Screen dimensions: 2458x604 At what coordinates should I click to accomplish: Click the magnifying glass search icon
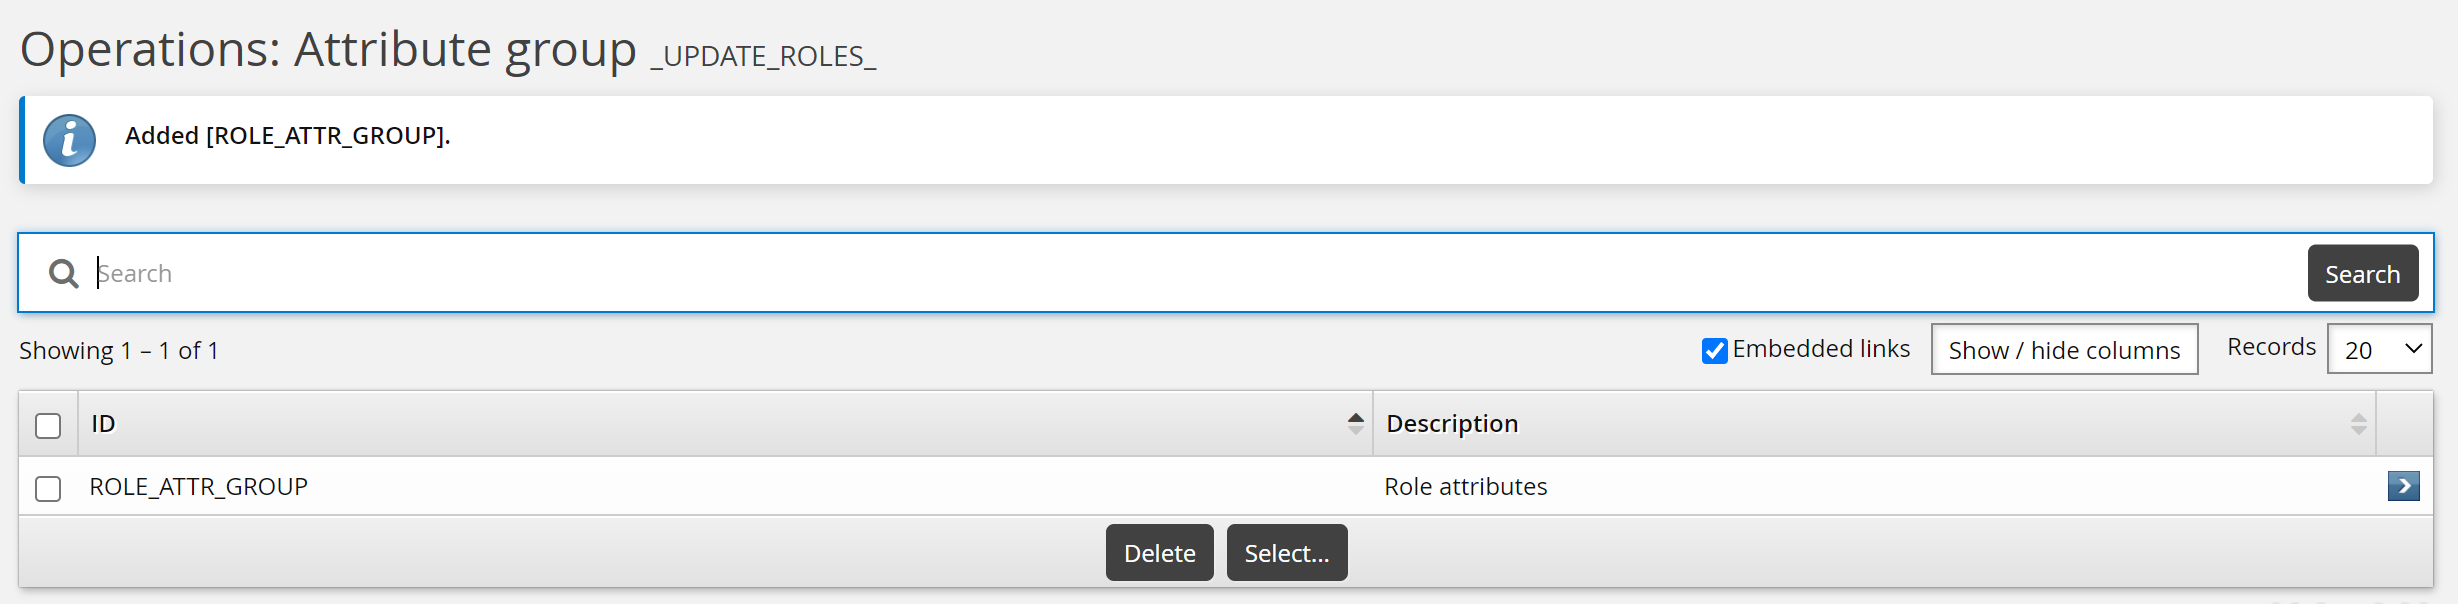tap(63, 272)
